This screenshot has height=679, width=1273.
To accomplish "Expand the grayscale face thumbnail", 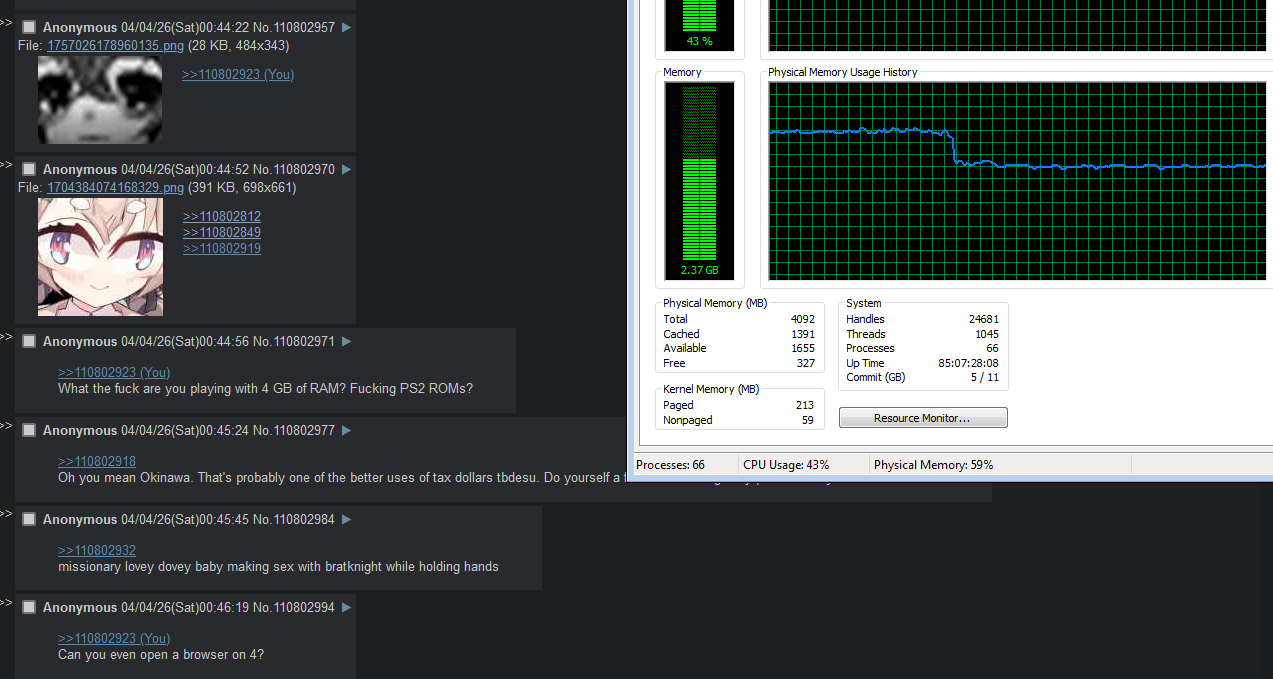I will coord(100,99).
